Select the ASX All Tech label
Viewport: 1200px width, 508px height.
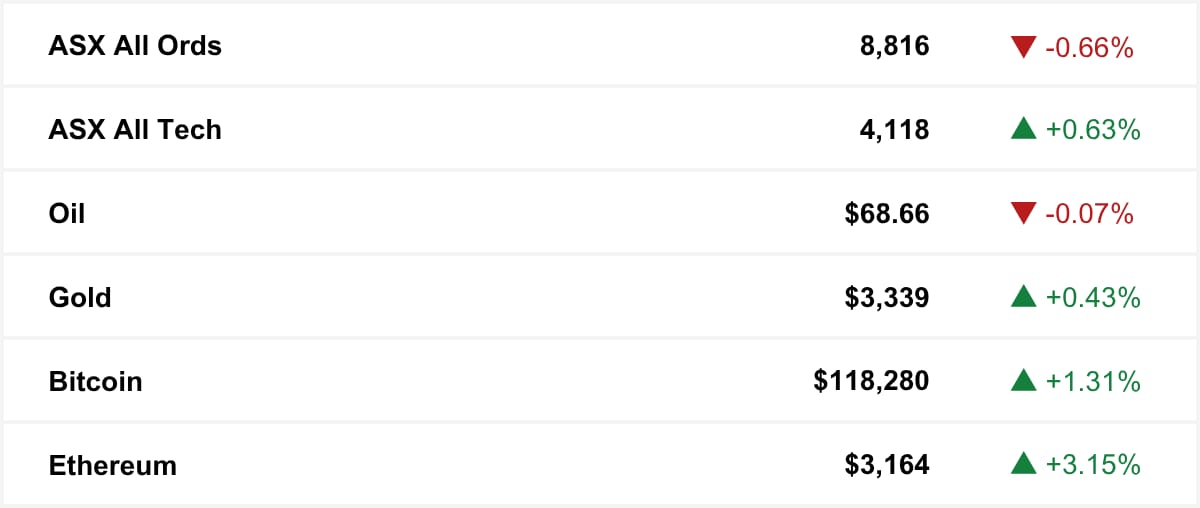tap(135, 130)
